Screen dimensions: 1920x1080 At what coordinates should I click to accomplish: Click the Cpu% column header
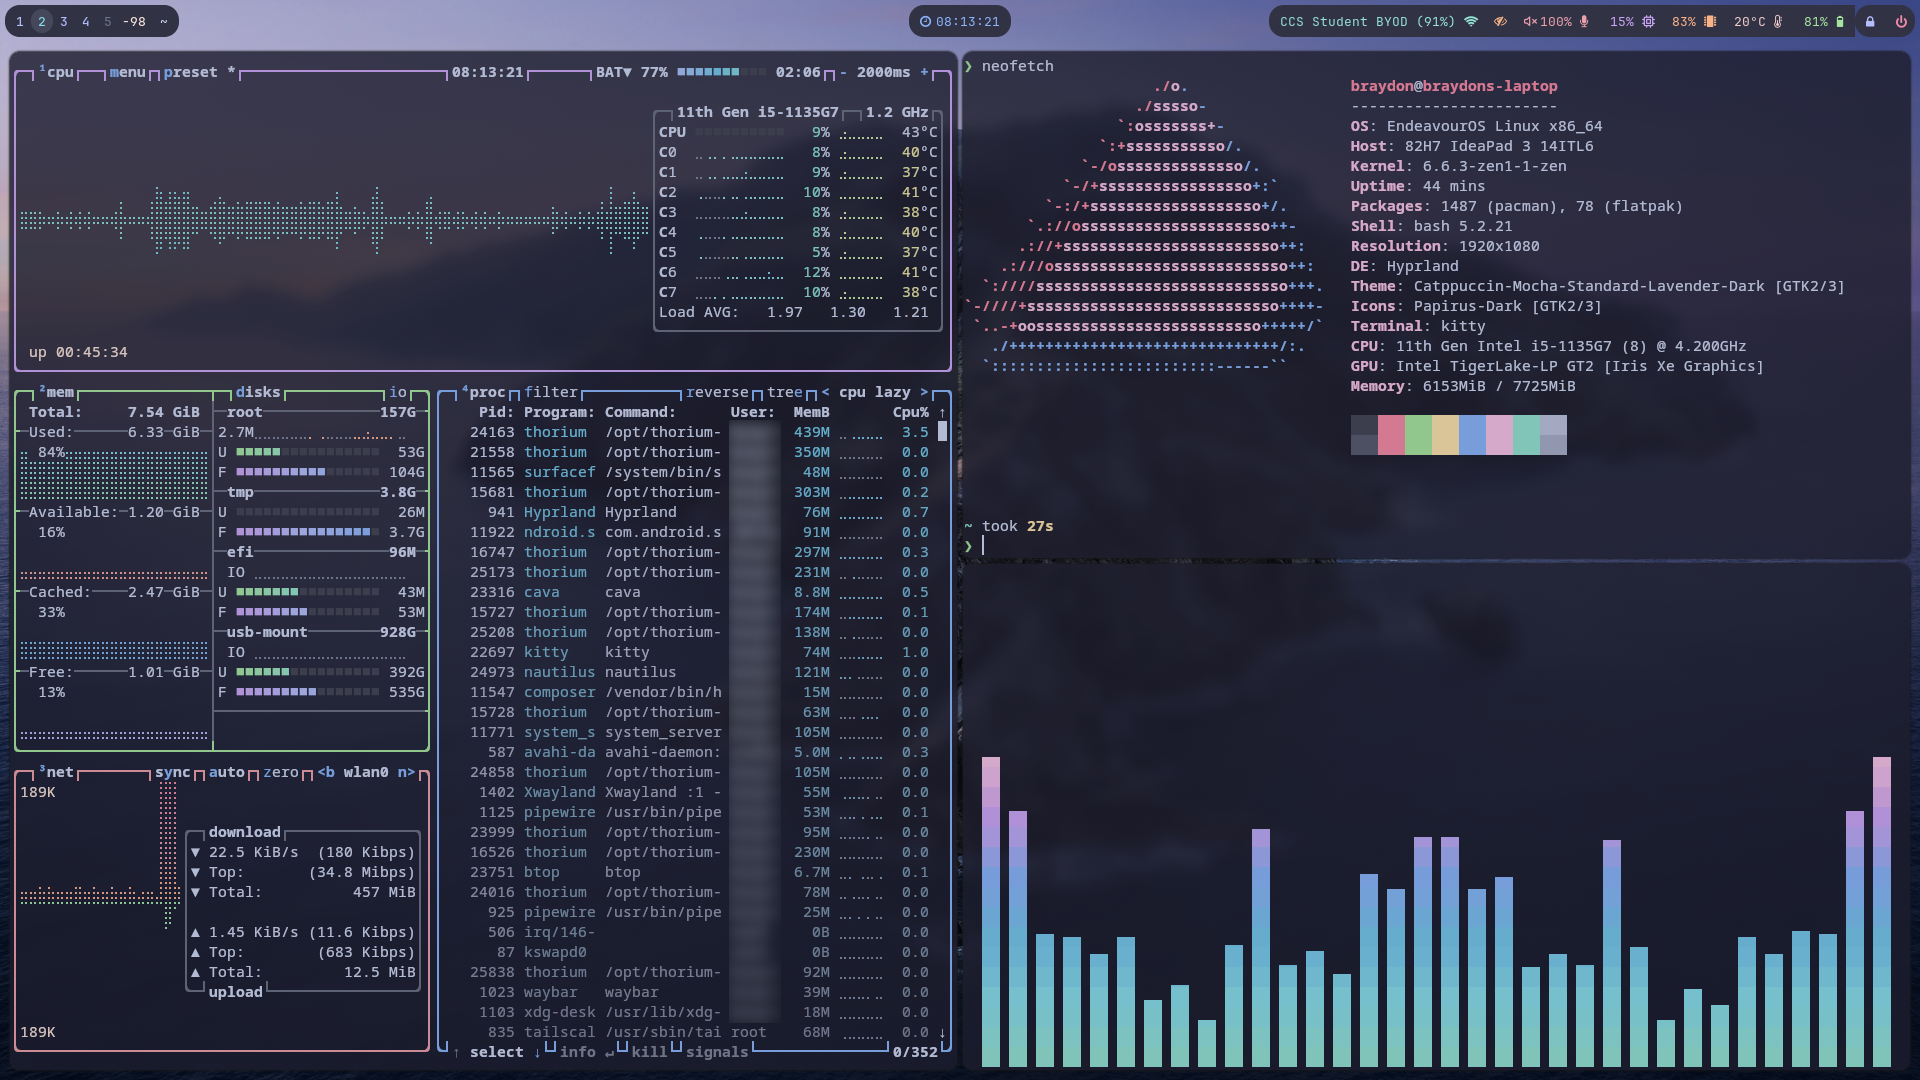[911, 412]
